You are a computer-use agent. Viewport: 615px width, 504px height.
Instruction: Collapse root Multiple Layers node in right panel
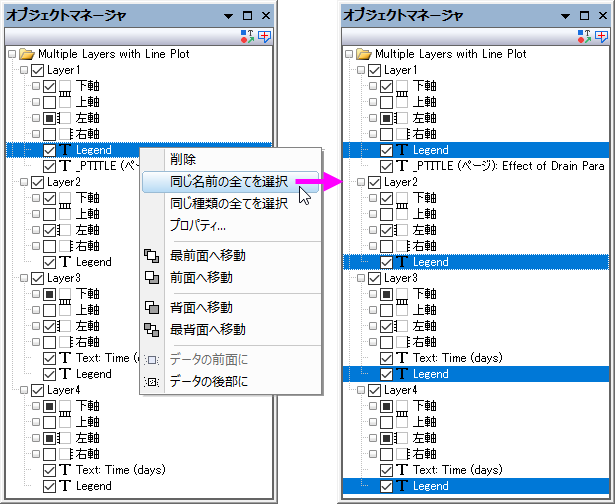pos(349,54)
